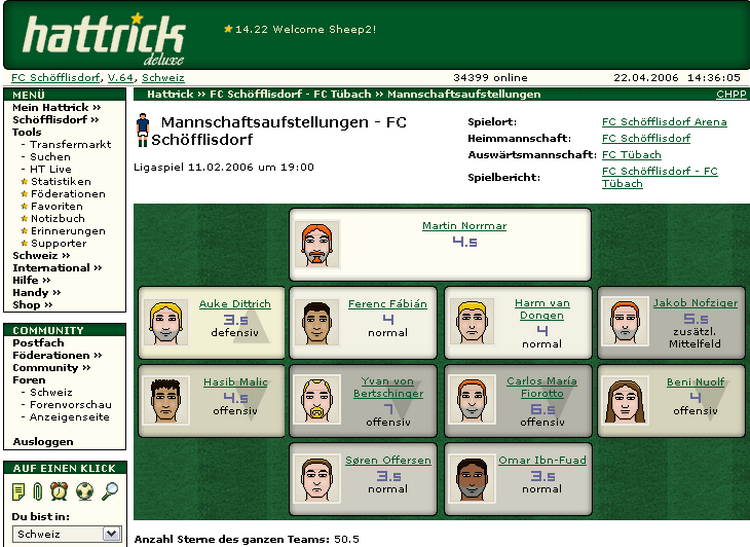Expand Schöfflisdorf menu
This screenshot has height=547, width=750.
(x=55, y=120)
